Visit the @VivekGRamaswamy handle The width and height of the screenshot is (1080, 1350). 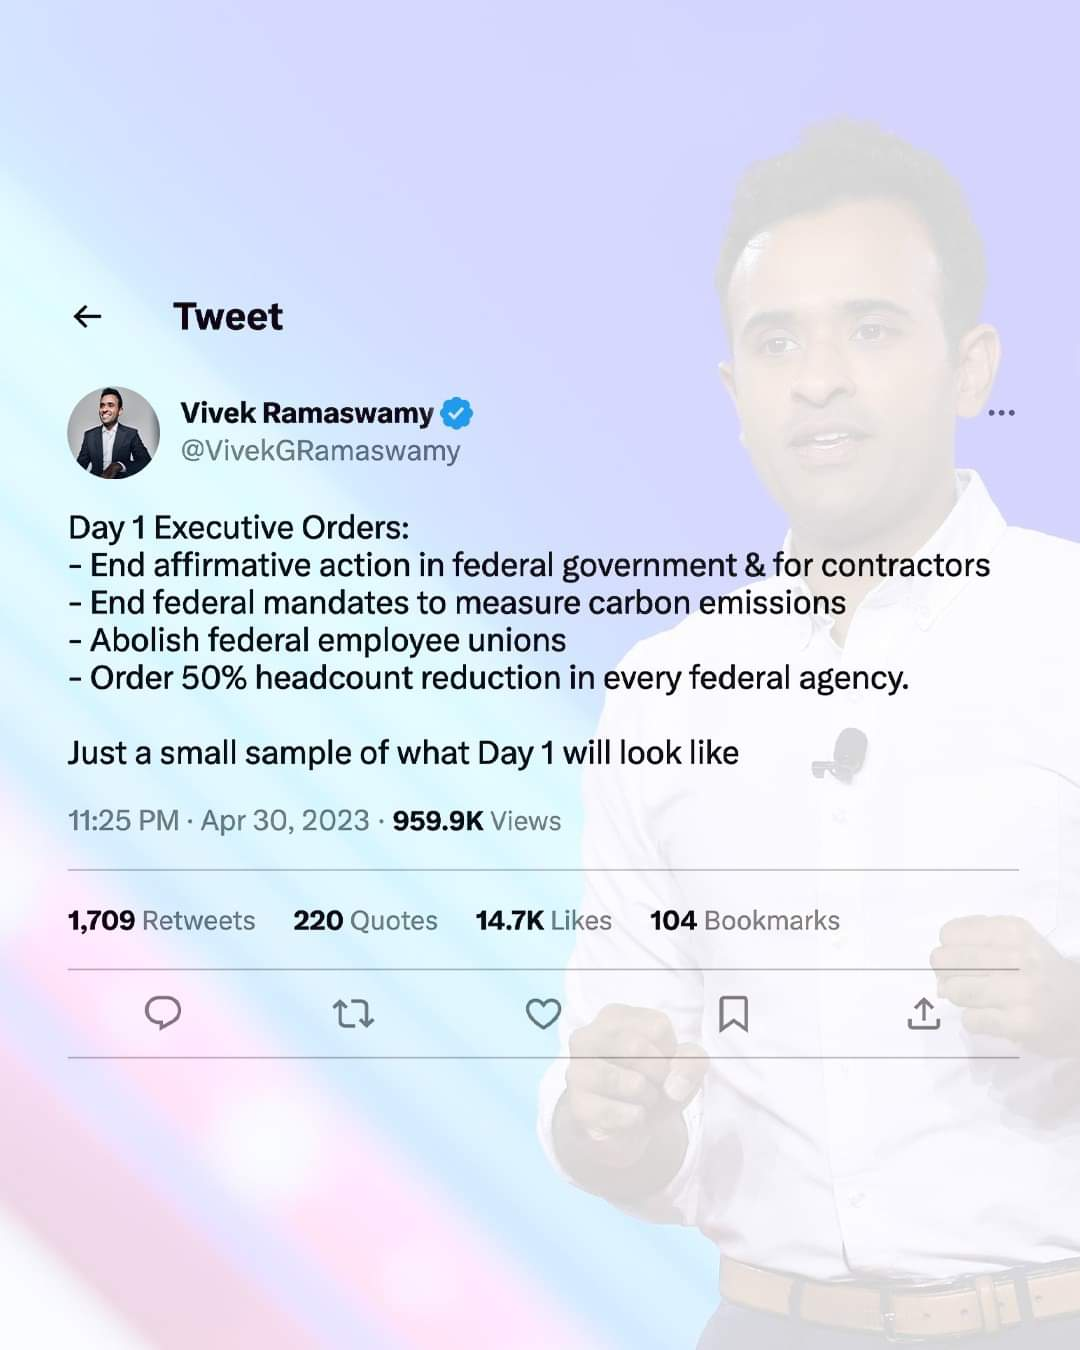tap(320, 451)
